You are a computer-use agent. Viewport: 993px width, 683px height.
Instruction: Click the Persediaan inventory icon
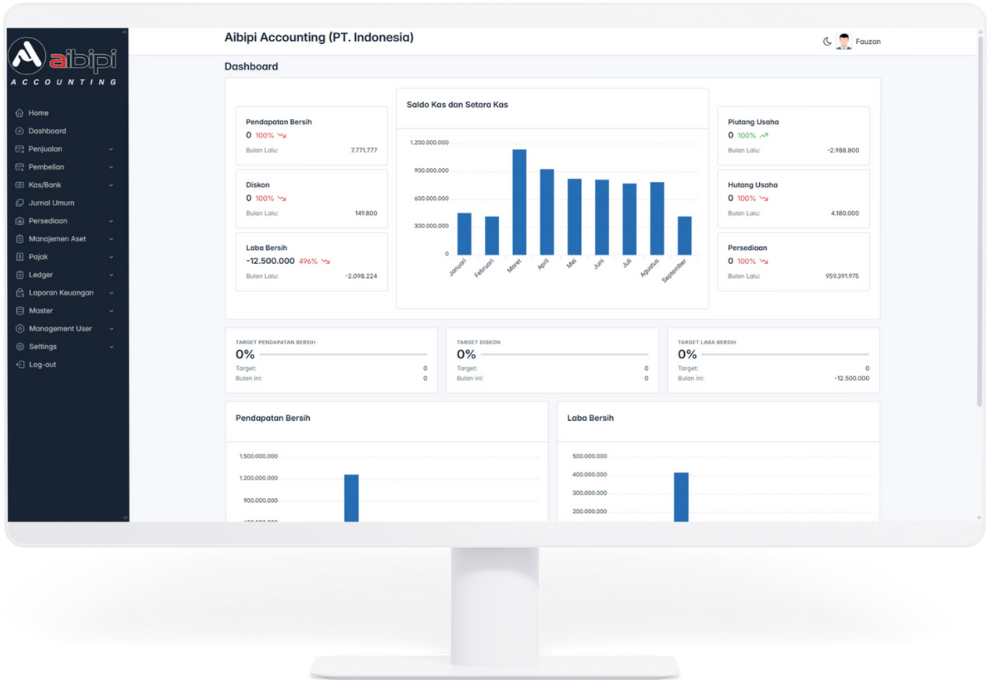[x=19, y=221]
